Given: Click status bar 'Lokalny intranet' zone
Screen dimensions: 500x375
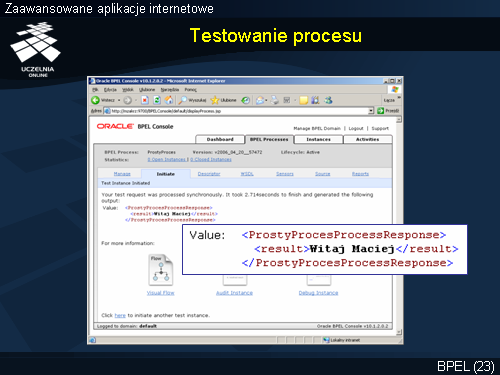Looking at the screenshot, I should (x=342, y=340).
